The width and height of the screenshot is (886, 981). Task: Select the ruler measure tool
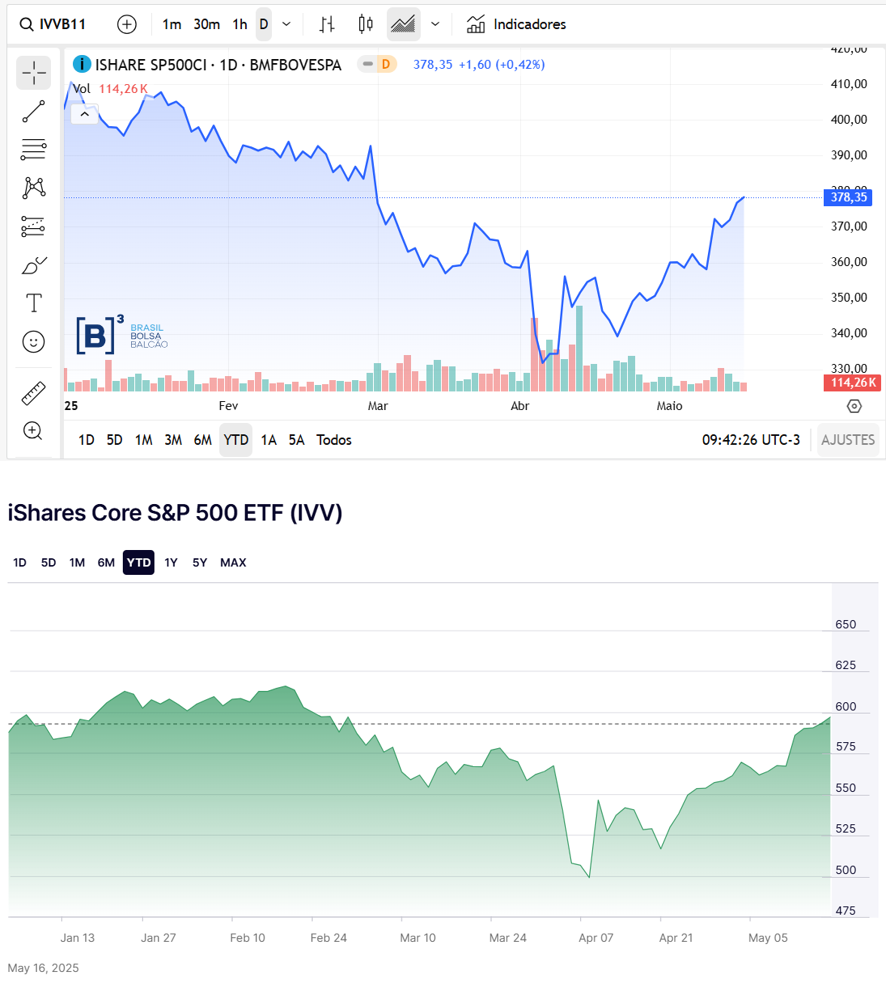coord(33,393)
